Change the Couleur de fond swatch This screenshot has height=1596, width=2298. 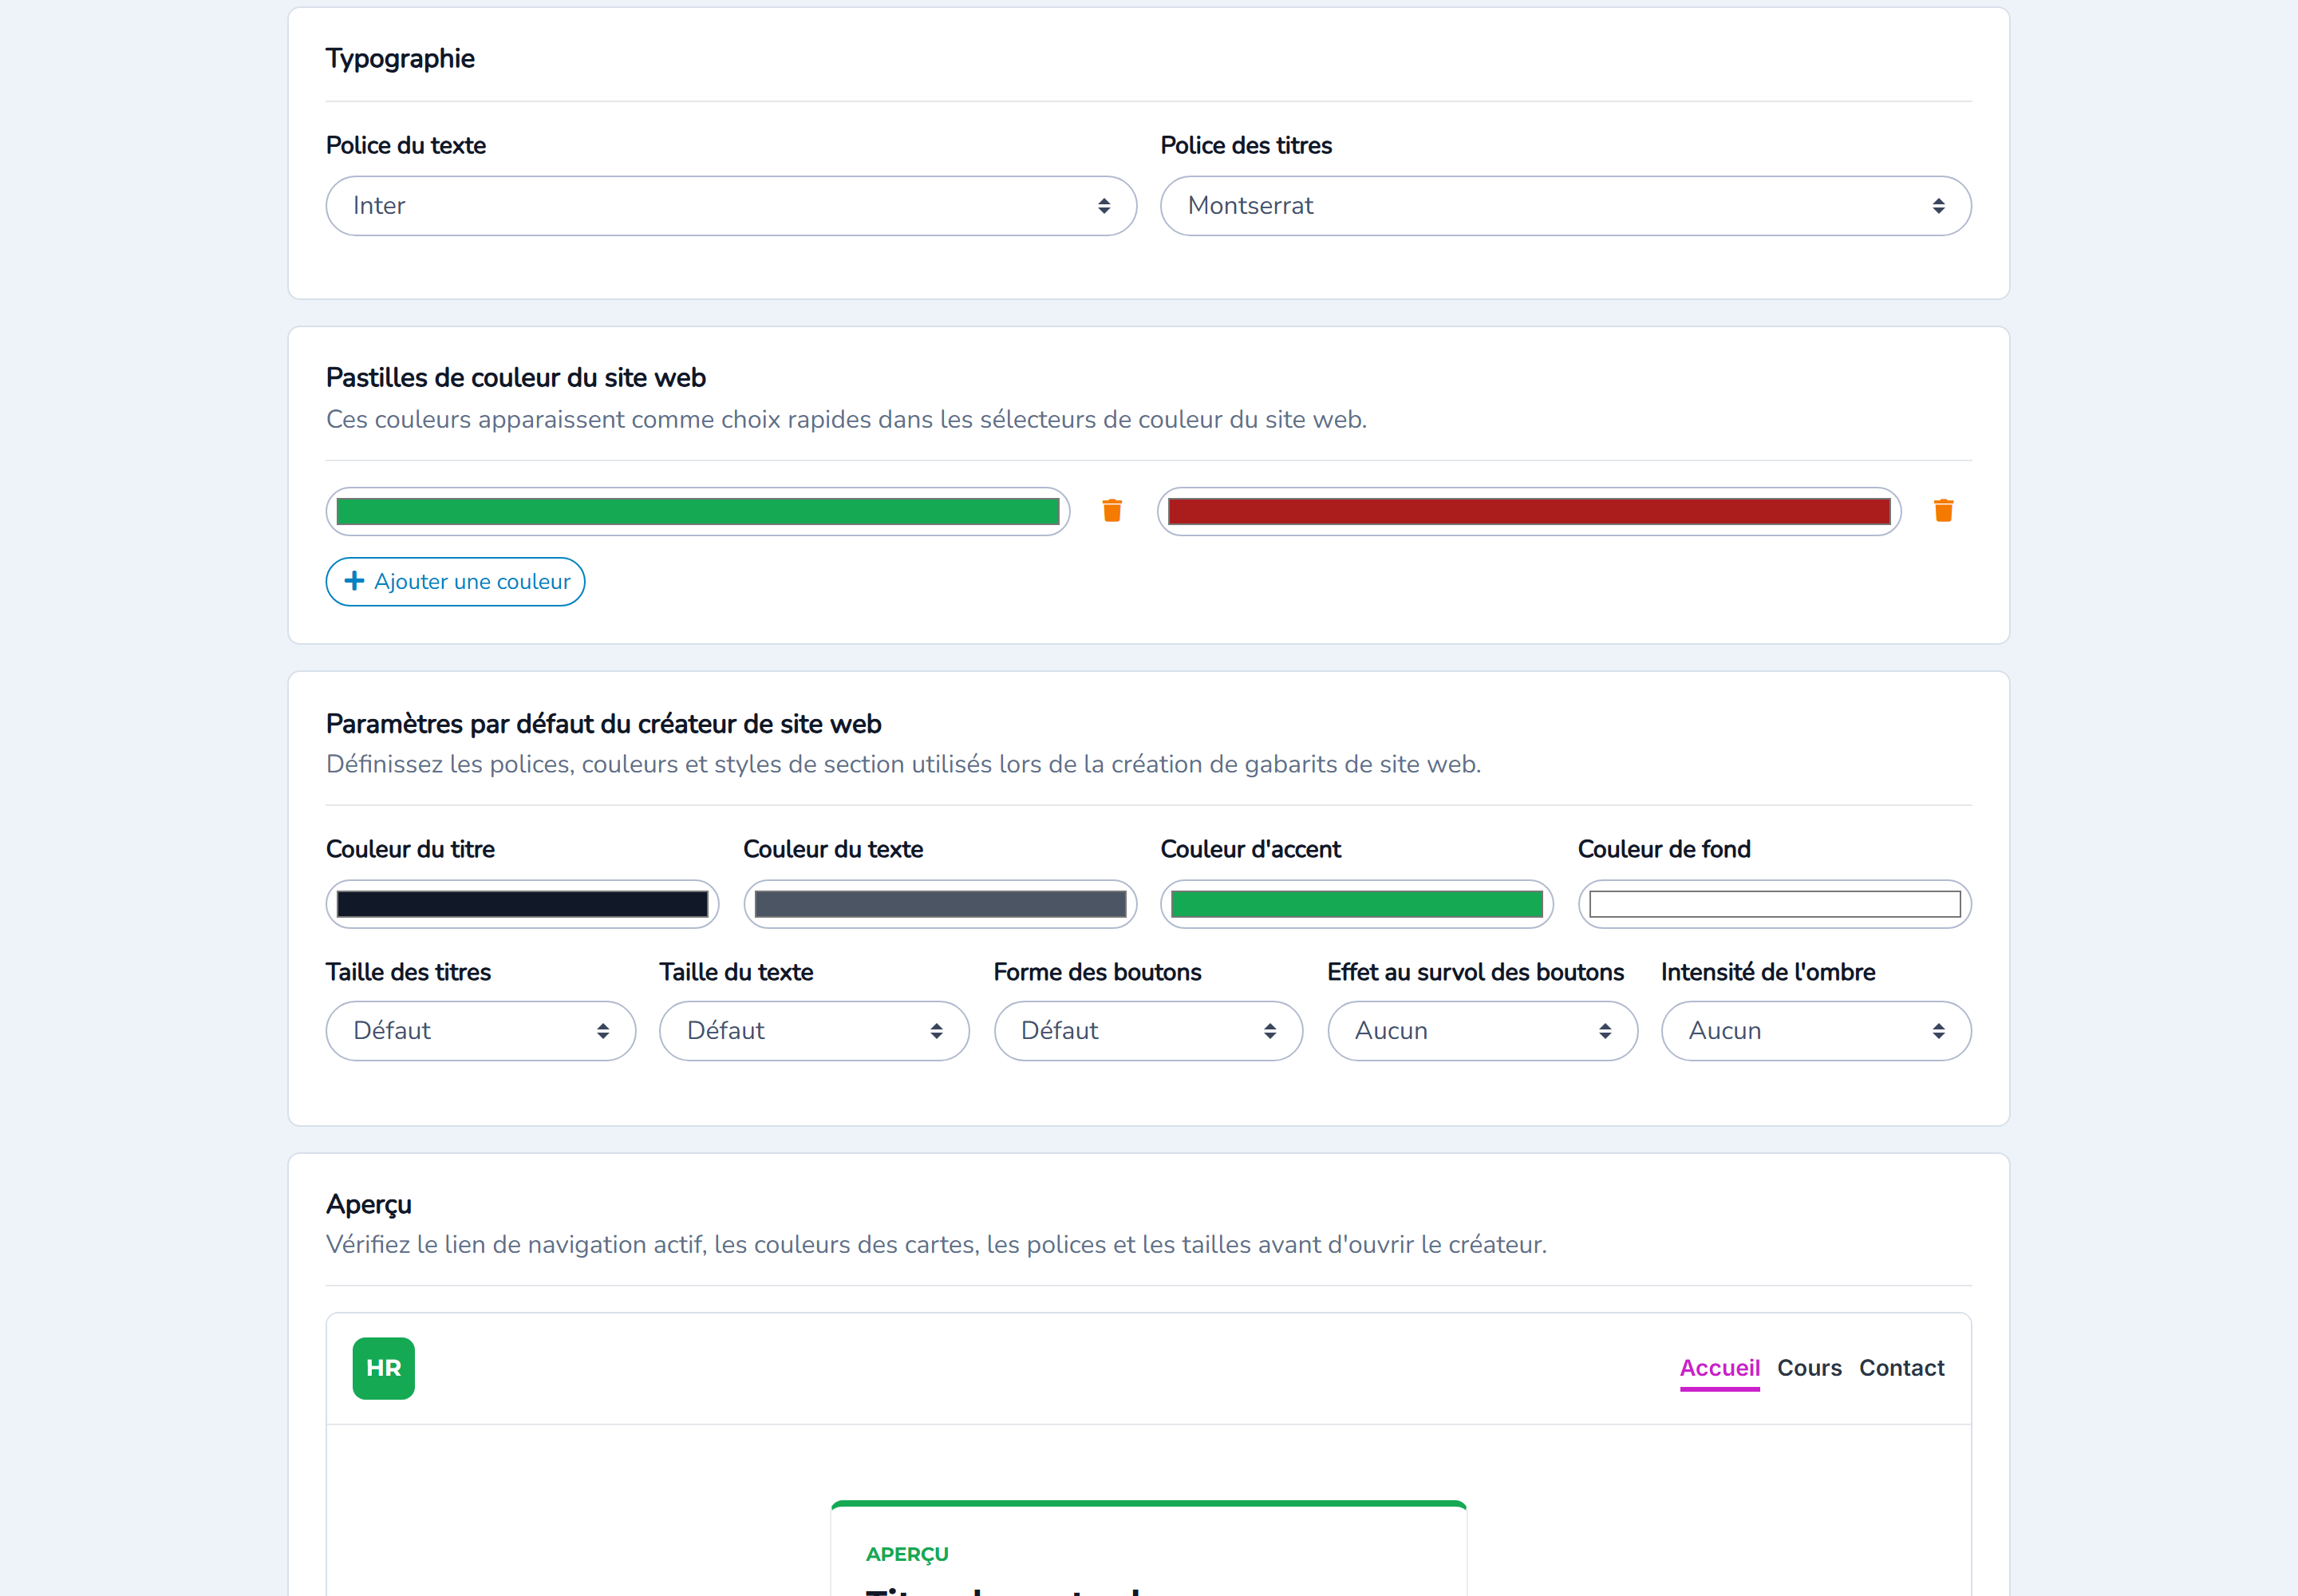coord(1775,904)
